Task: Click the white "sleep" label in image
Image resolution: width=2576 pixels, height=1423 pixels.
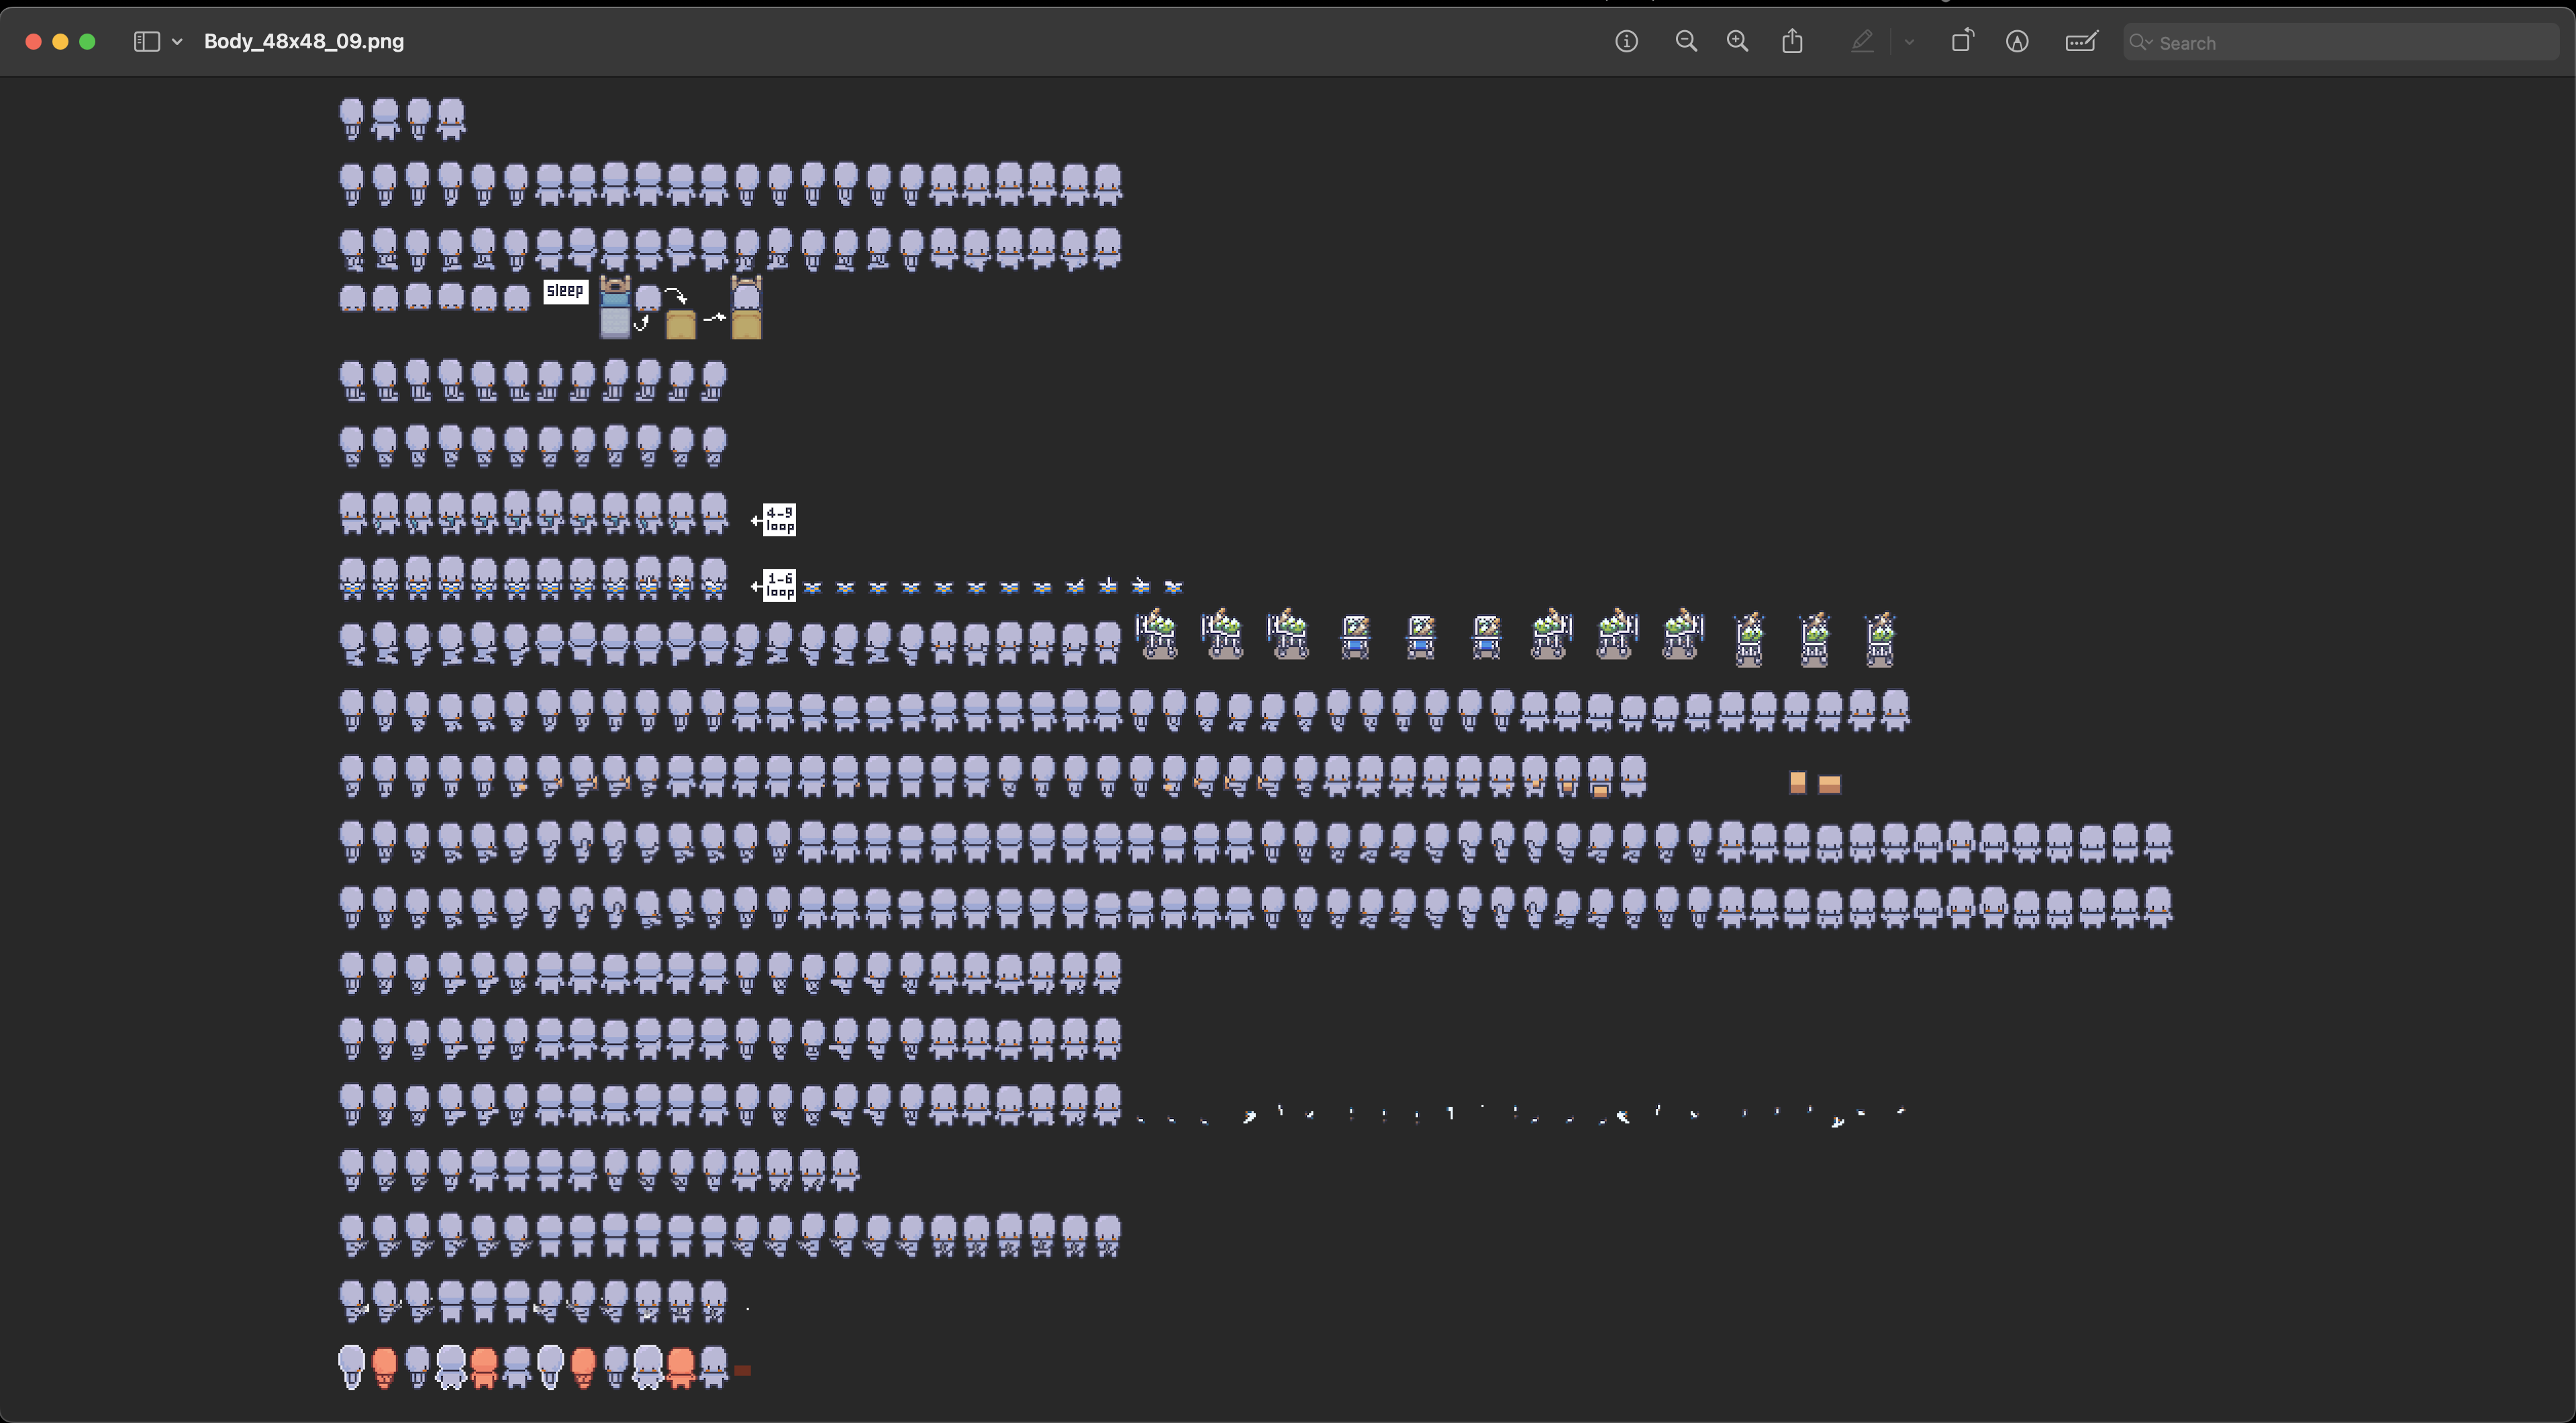Action: tap(565, 291)
